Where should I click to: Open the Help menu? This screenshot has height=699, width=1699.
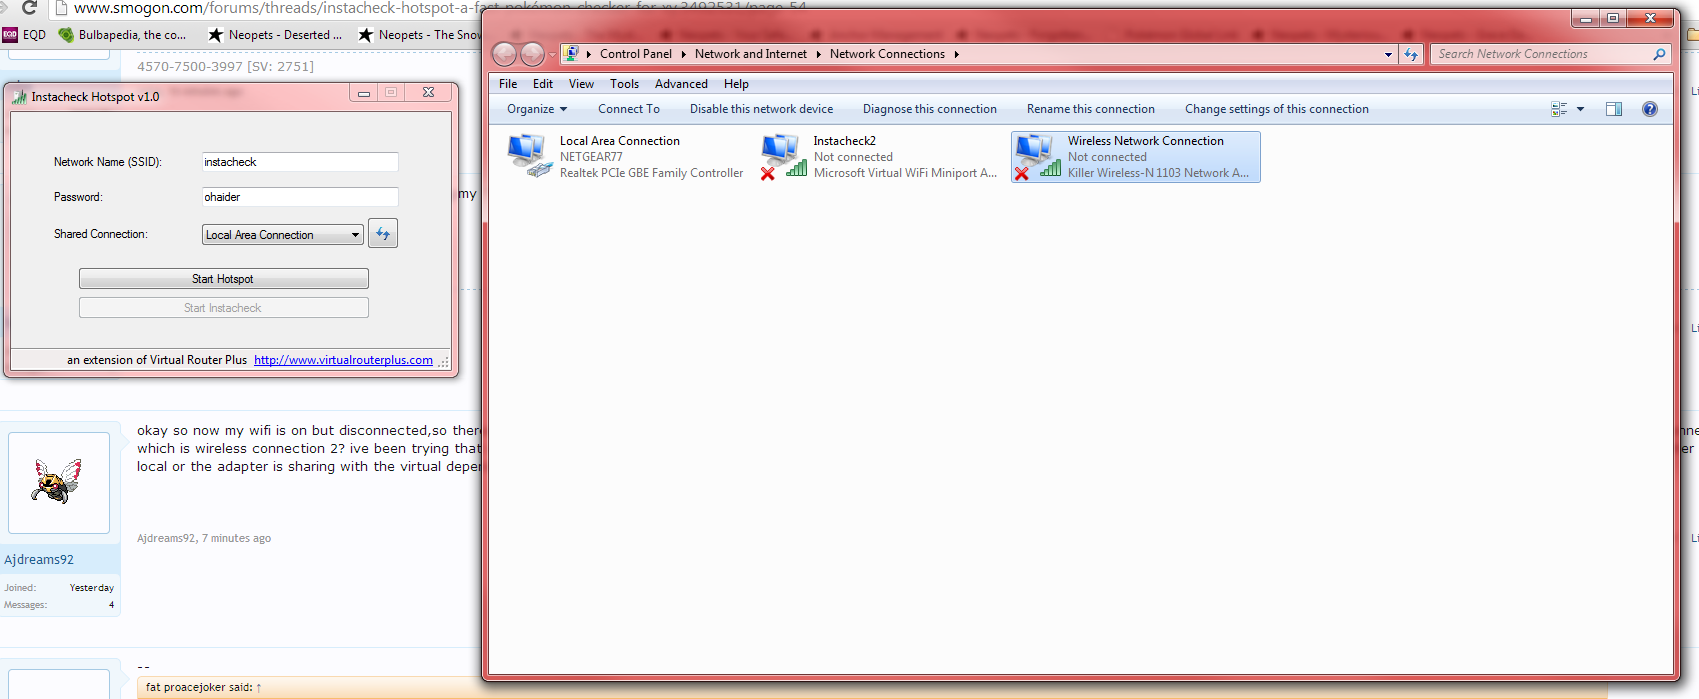click(737, 84)
